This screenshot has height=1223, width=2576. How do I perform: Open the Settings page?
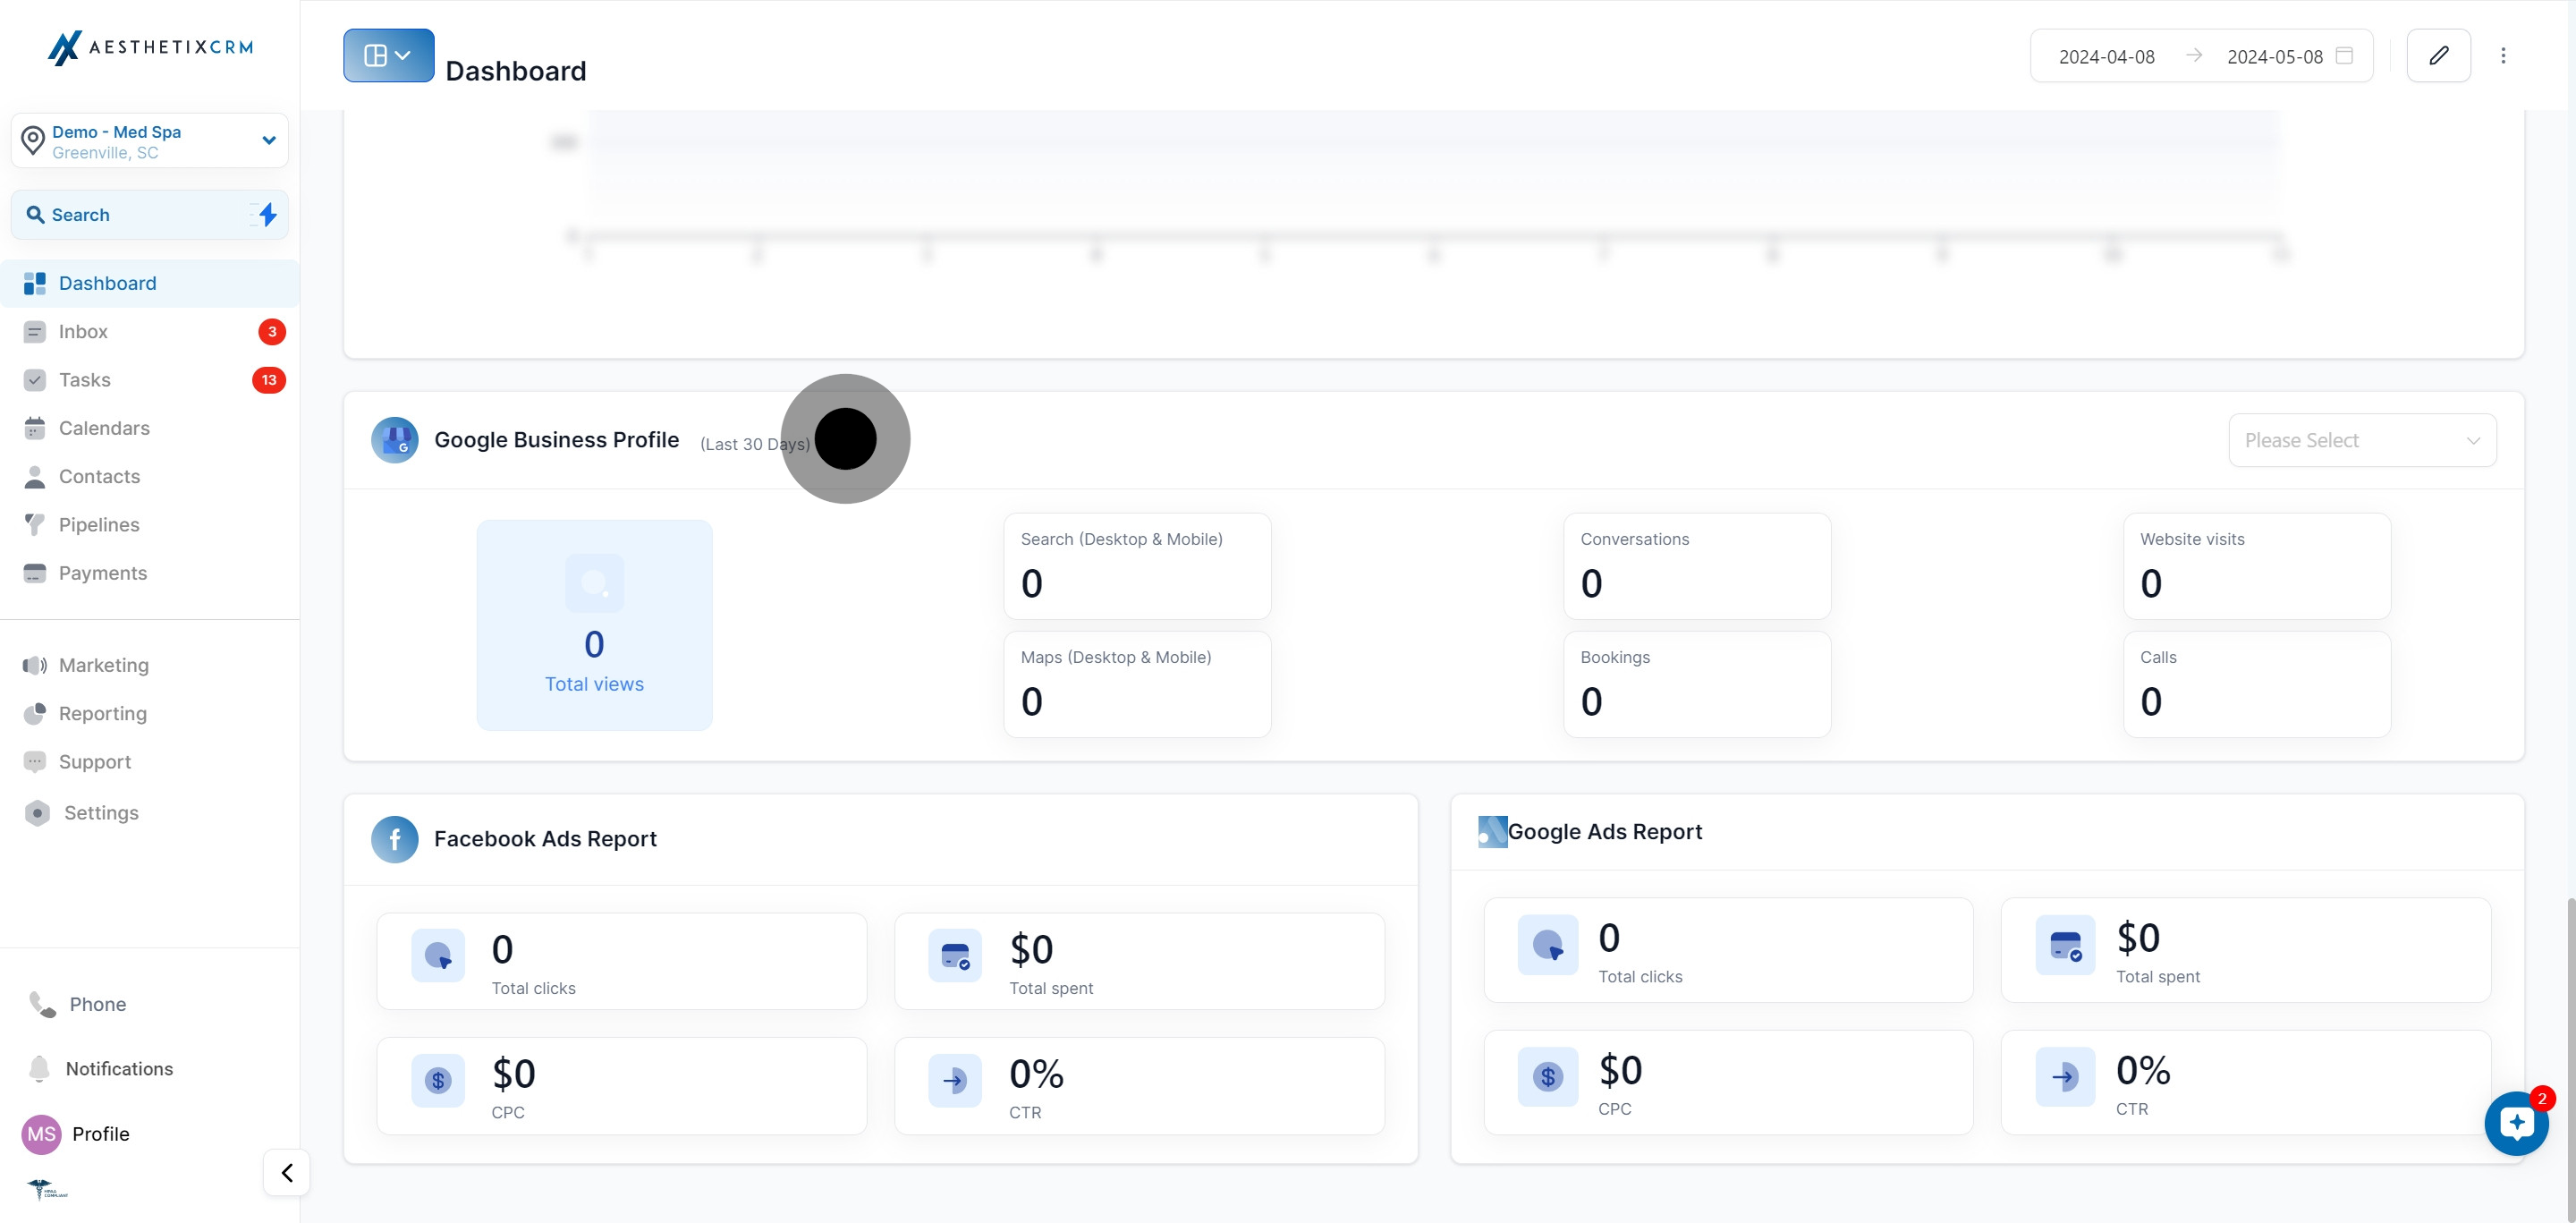101,813
